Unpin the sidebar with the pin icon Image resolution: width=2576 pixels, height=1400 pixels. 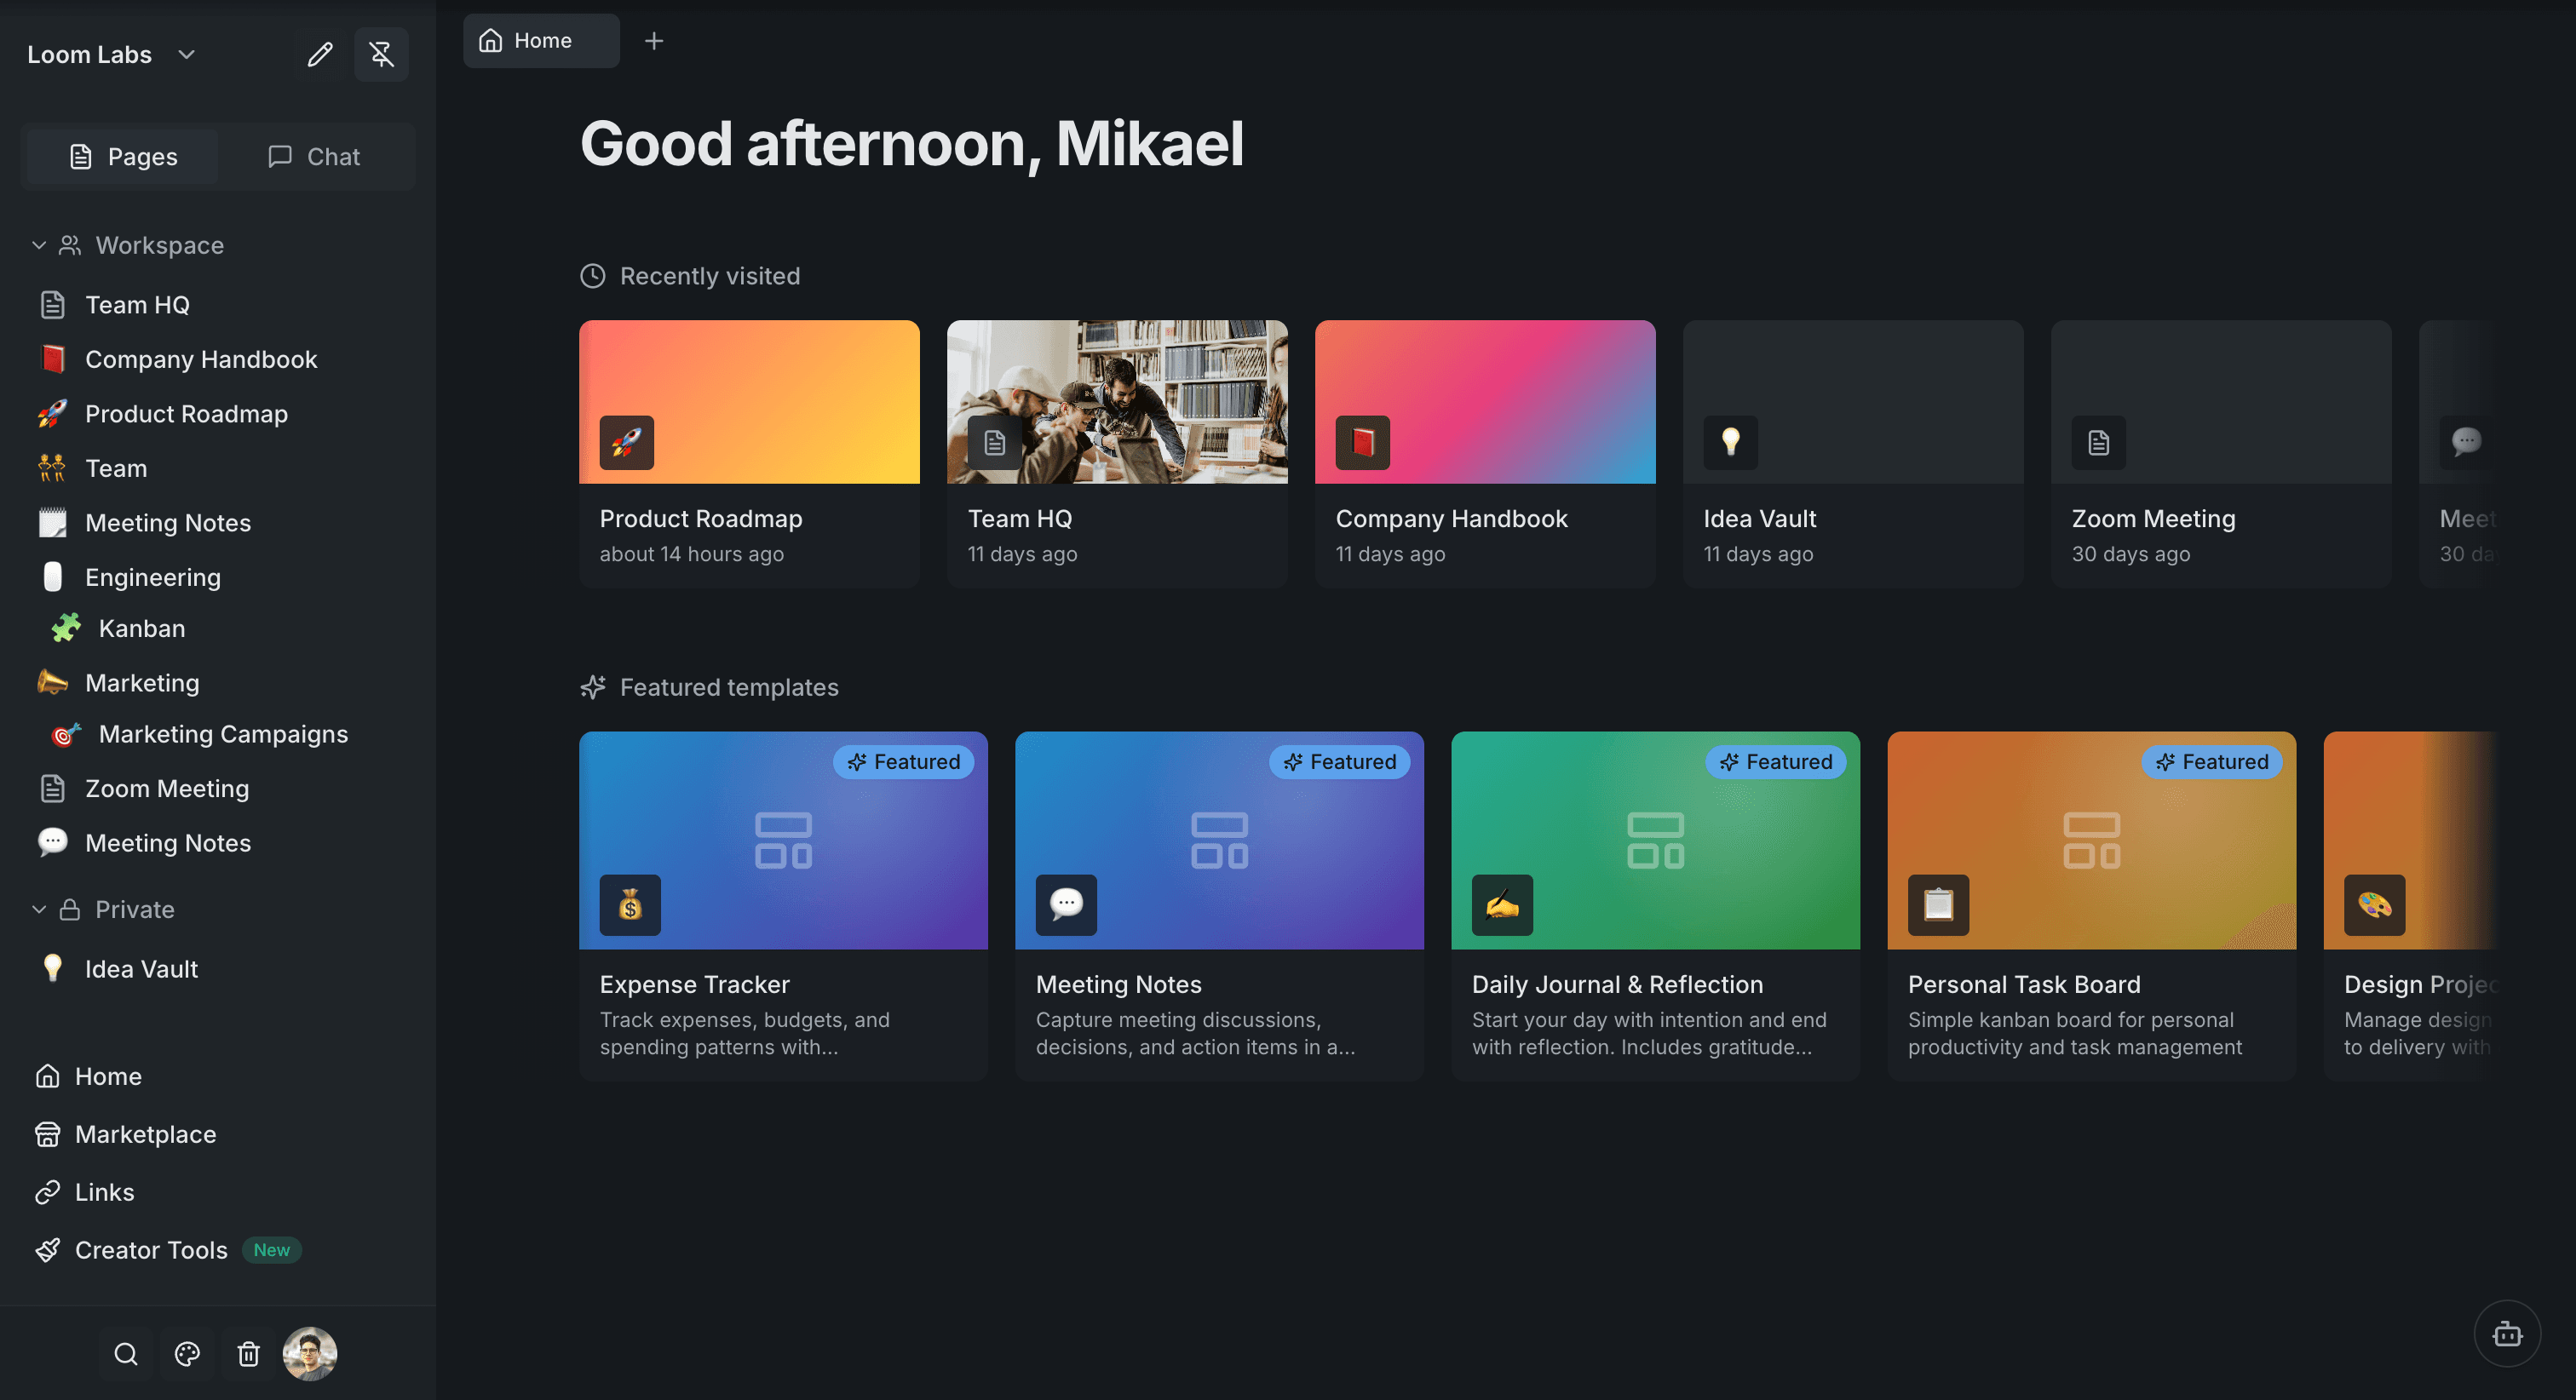(x=382, y=54)
